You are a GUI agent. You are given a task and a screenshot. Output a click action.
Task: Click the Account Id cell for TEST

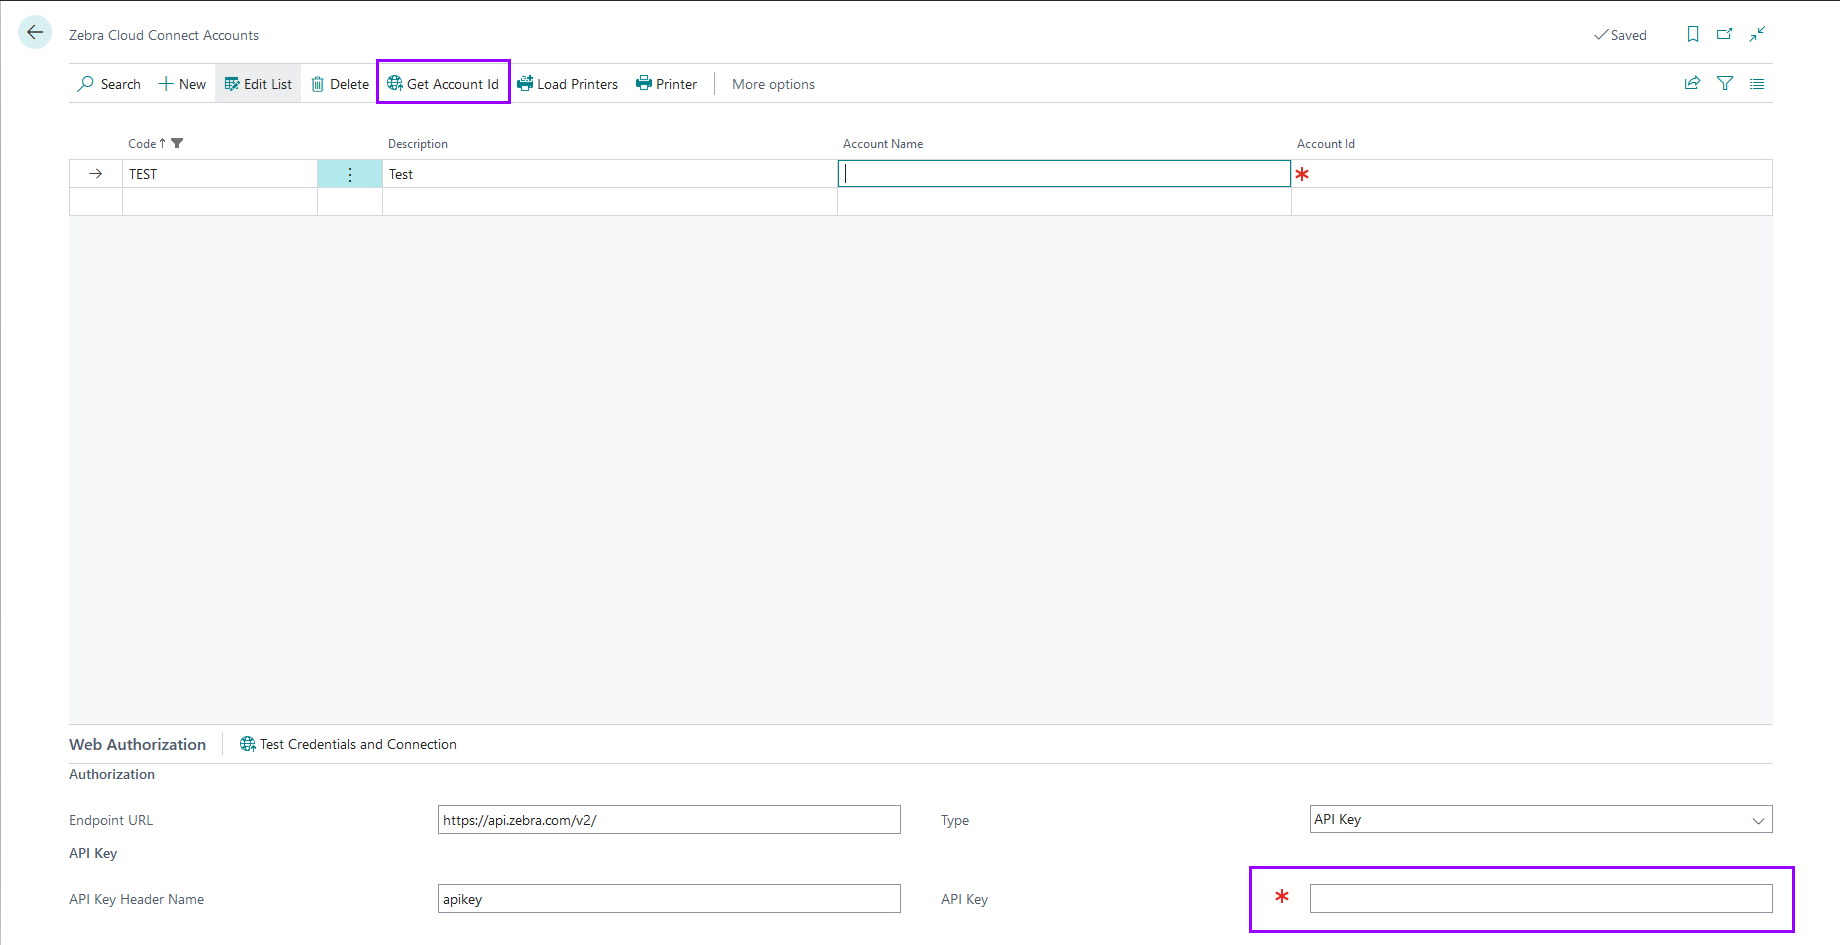point(1532,174)
